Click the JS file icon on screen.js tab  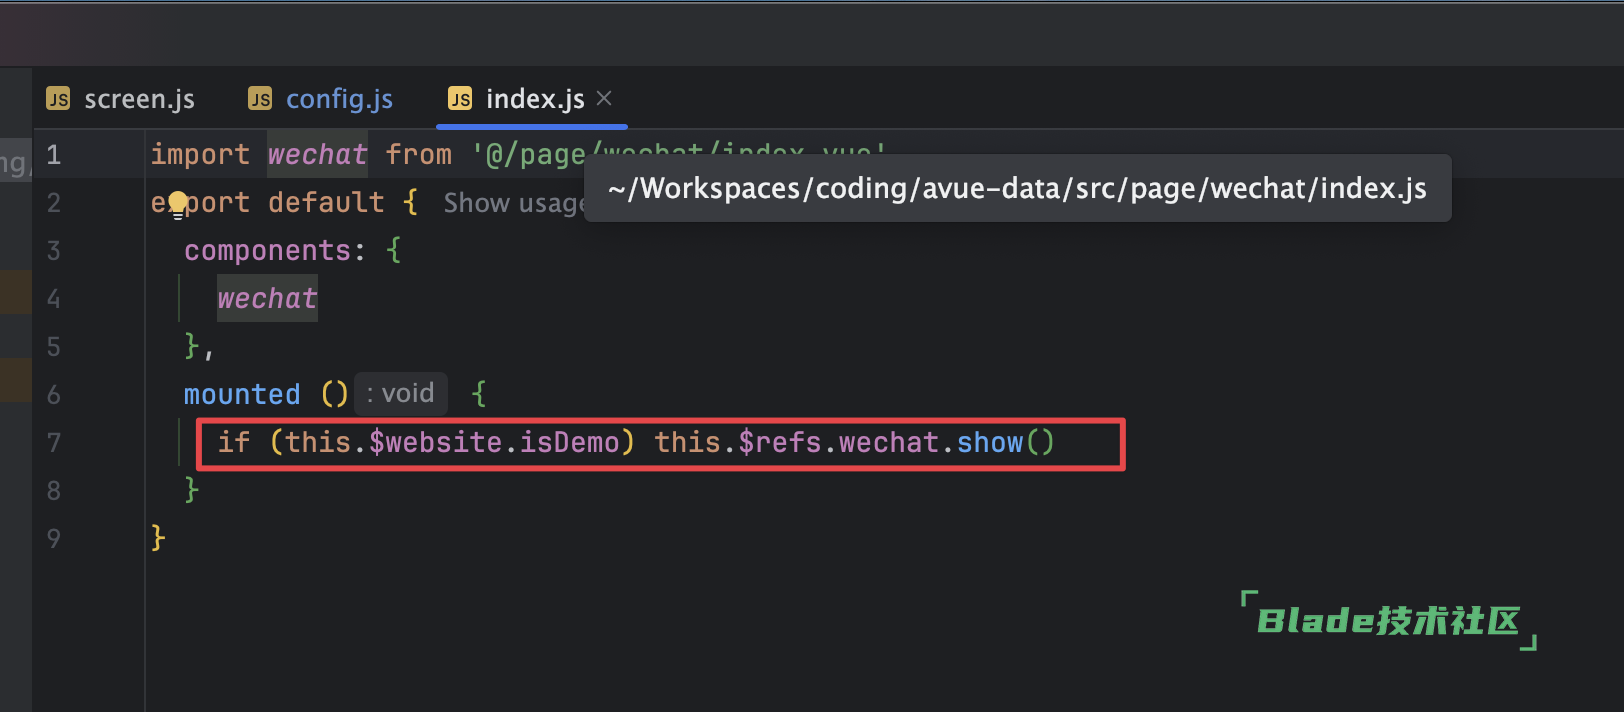(x=58, y=99)
